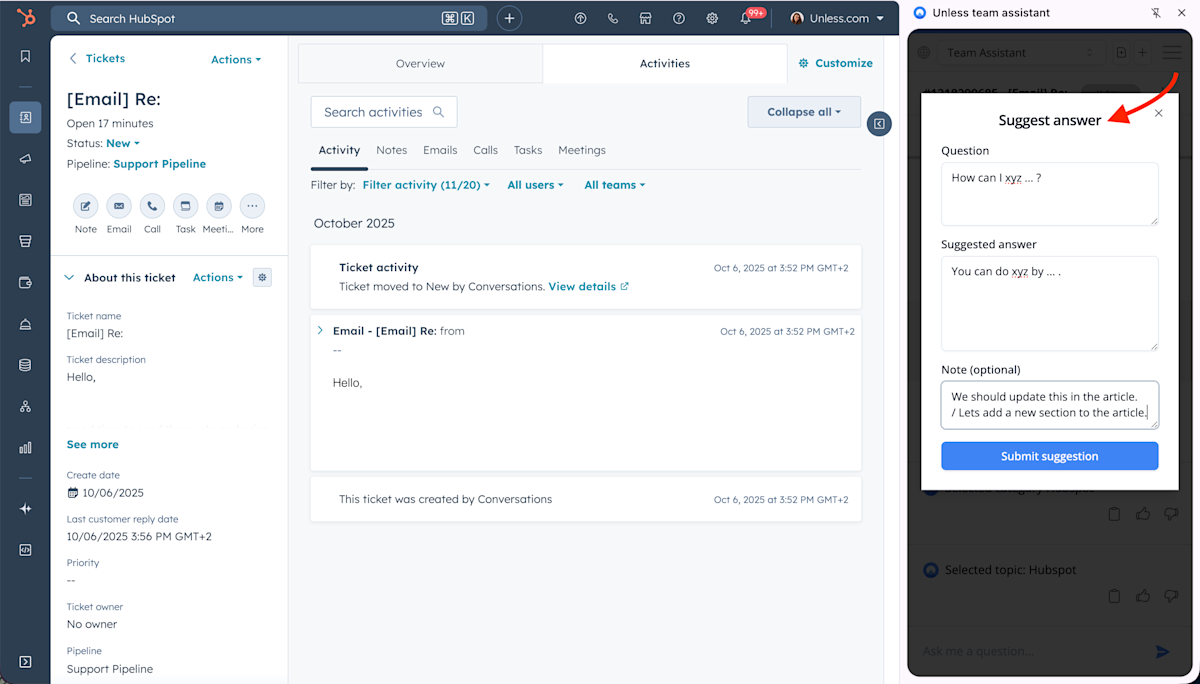Open the Commerce storefront sidebar icon
This screenshot has height=684, width=1200.
25,241
